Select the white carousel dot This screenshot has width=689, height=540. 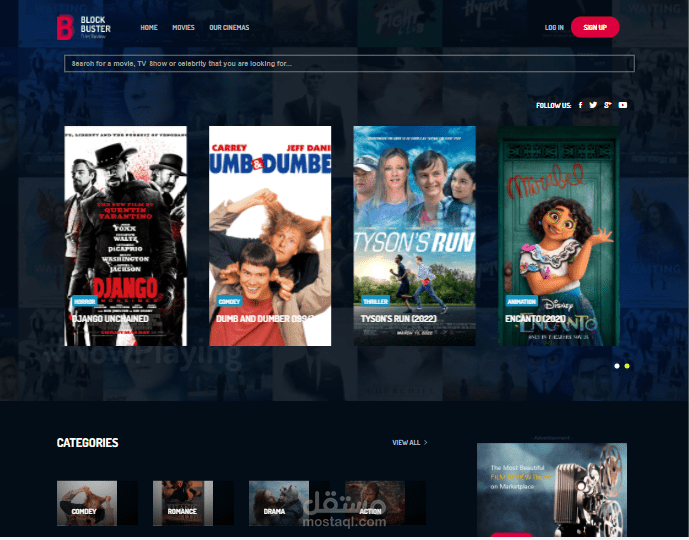tap(617, 366)
